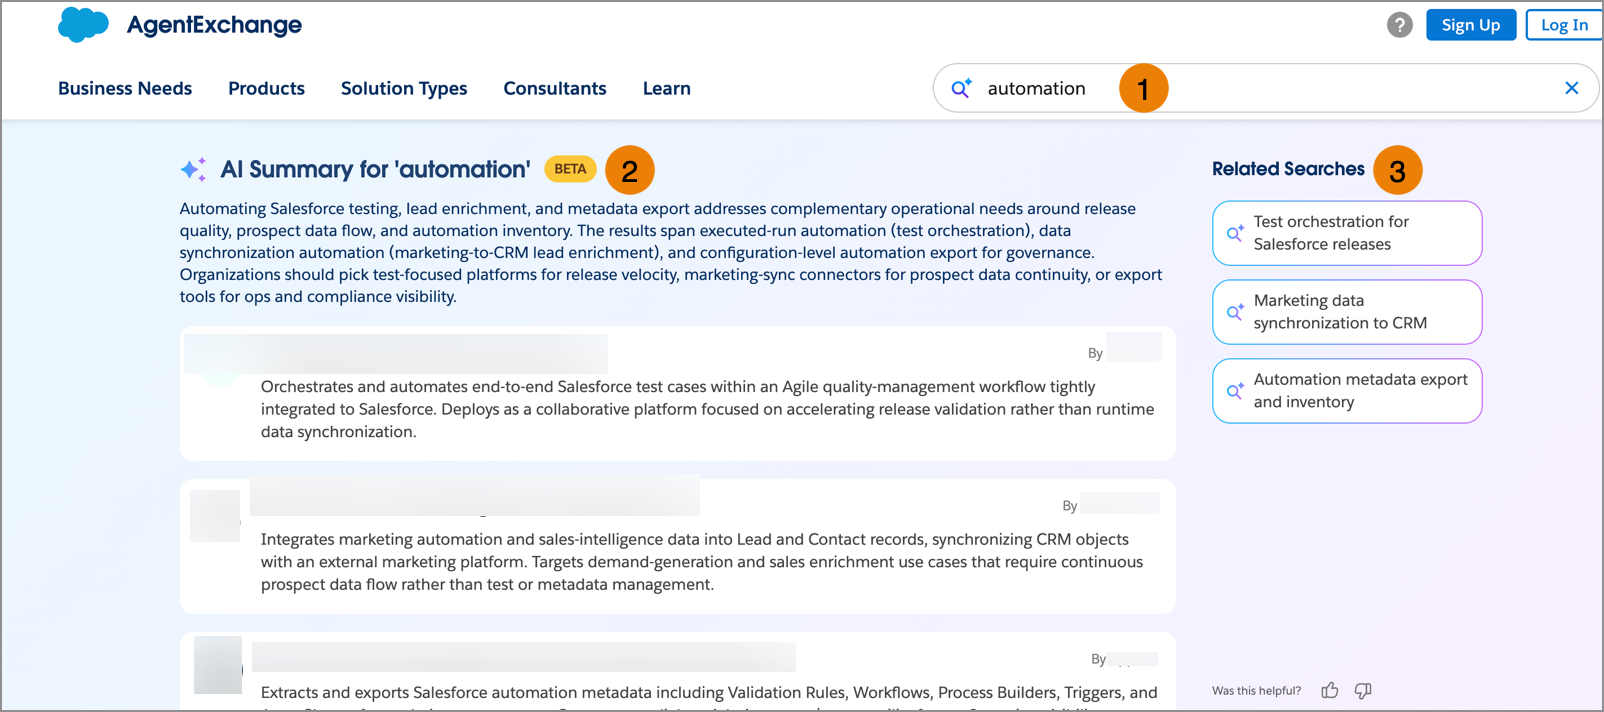Open the Consultants menu
The height and width of the screenshot is (712, 1604).
click(555, 88)
